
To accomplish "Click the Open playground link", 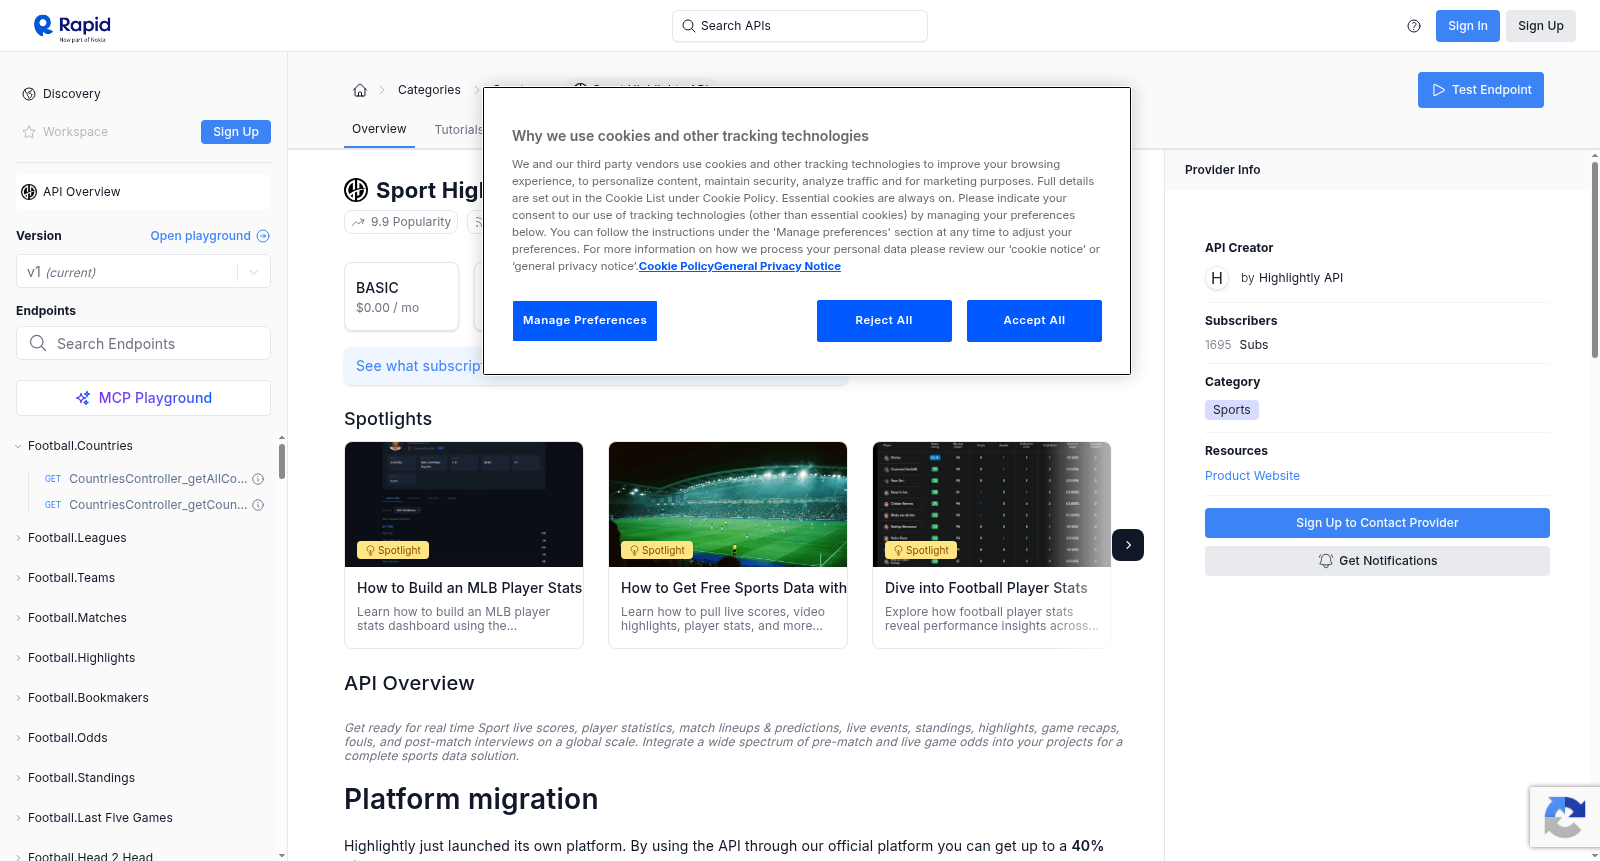I will click(210, 236).
